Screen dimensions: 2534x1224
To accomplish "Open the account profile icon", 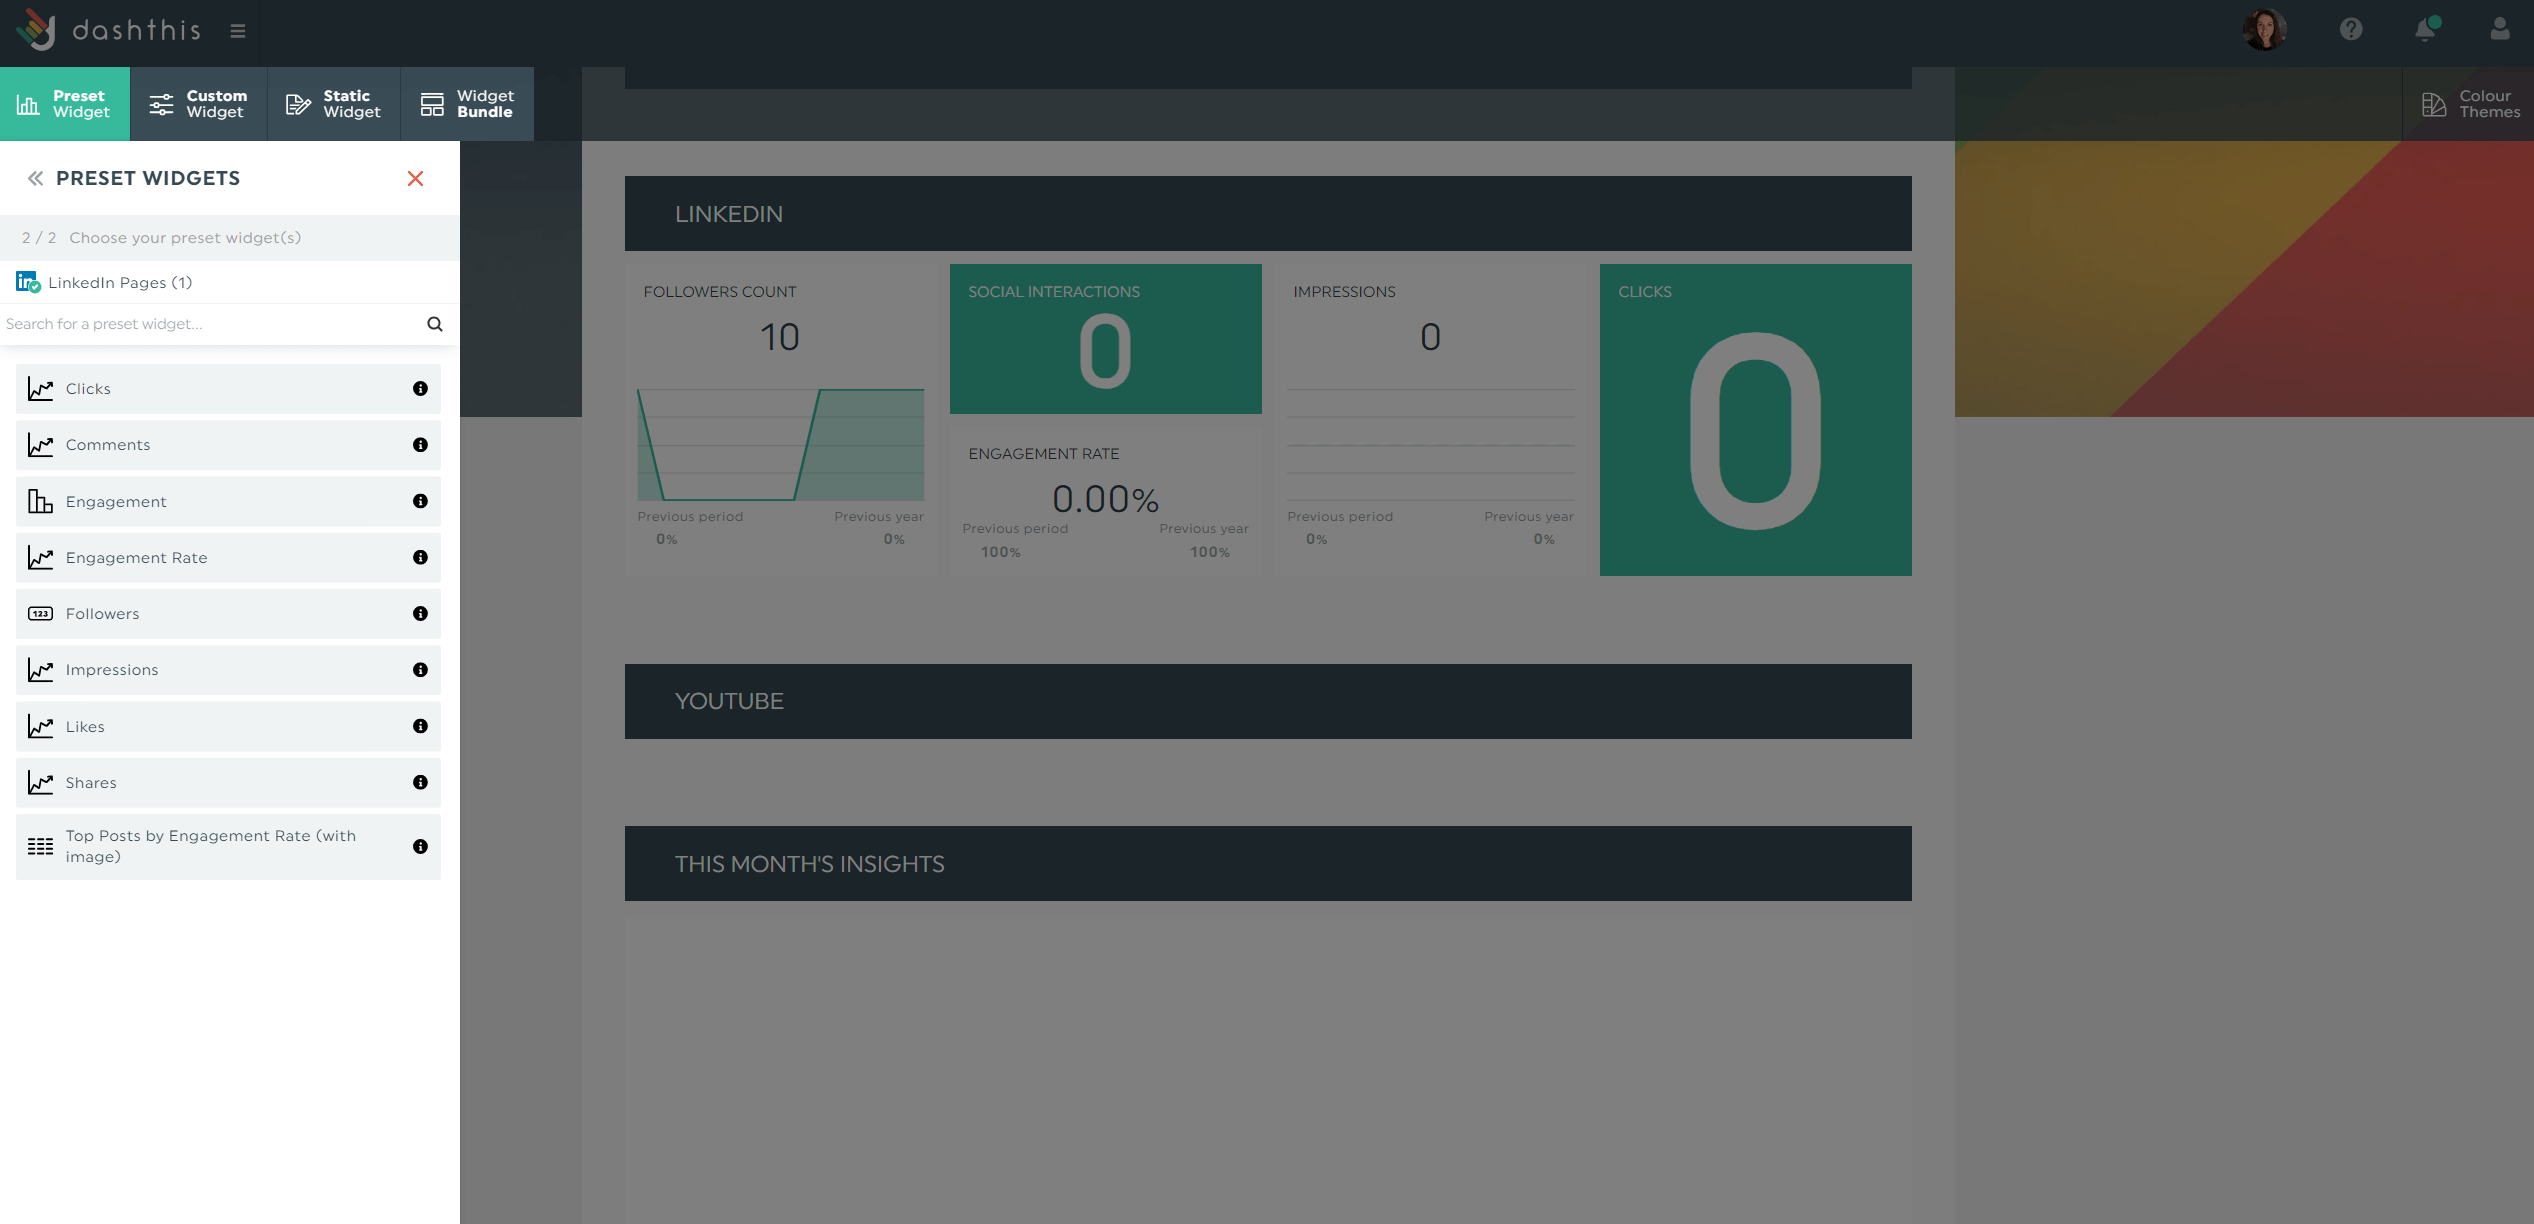I will tap(2499, 30).
